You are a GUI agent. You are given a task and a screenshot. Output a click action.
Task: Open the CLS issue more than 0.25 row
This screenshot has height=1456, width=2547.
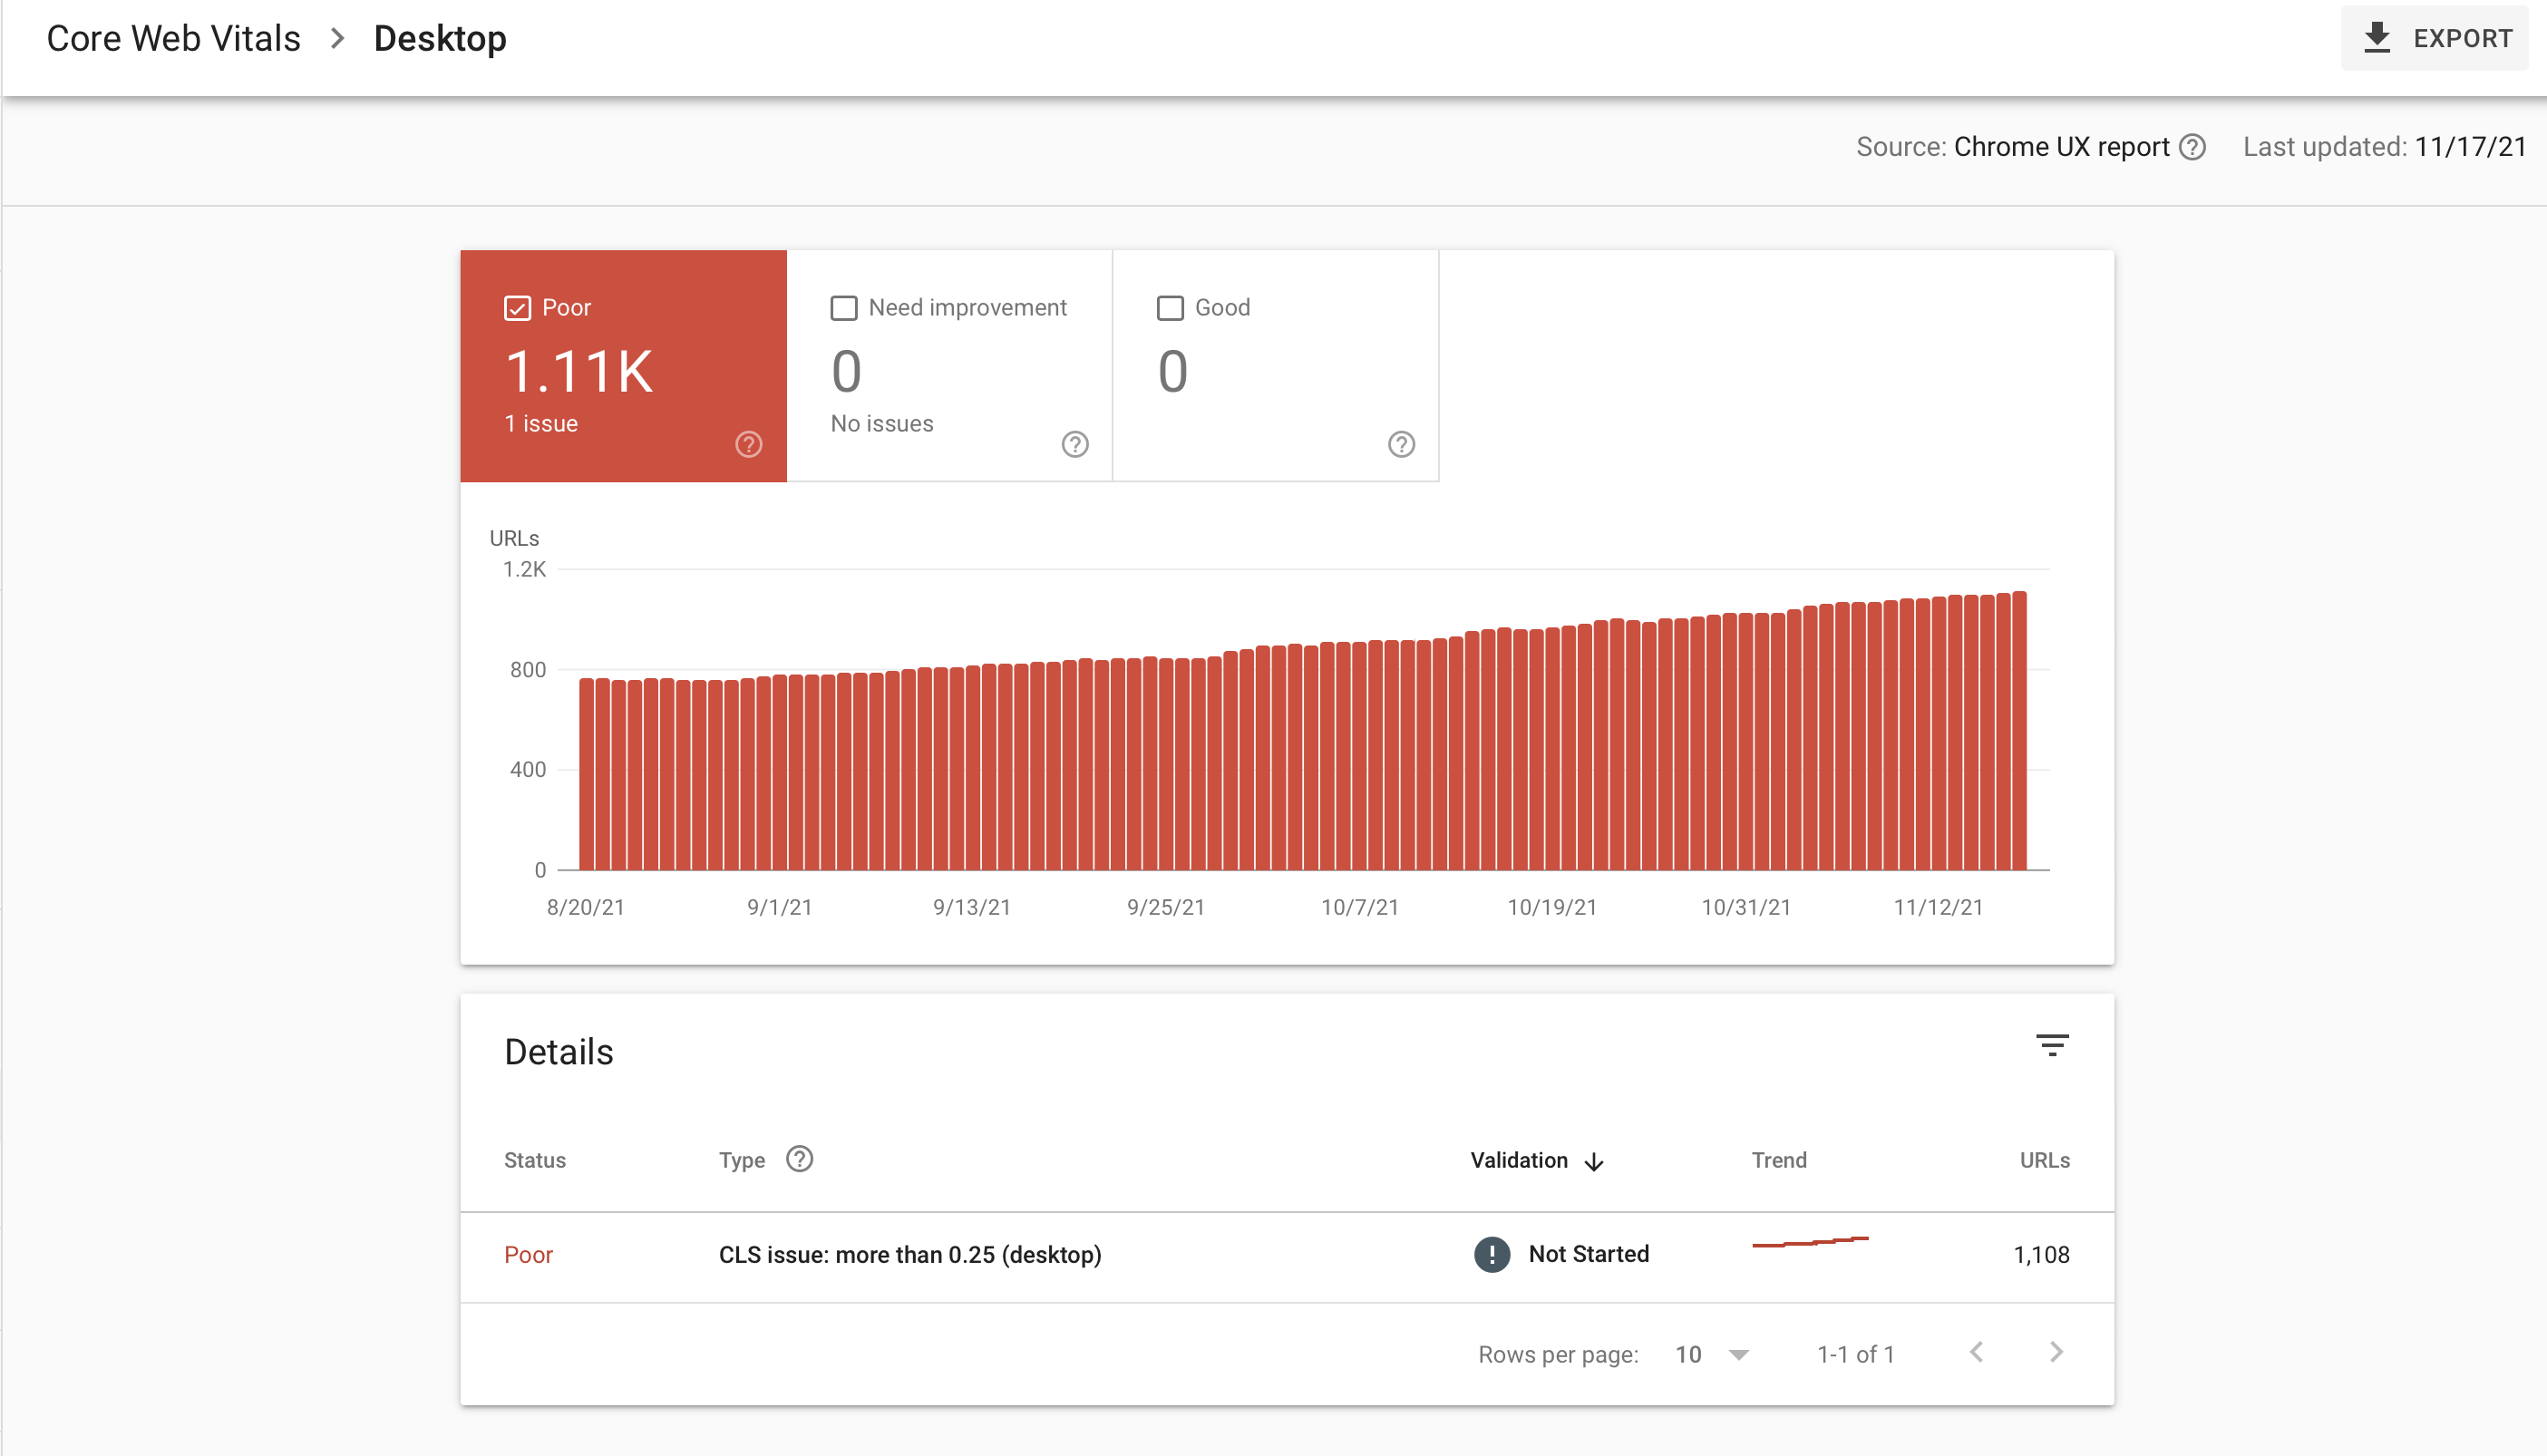pyautogui.click(x=909, y=1255)
